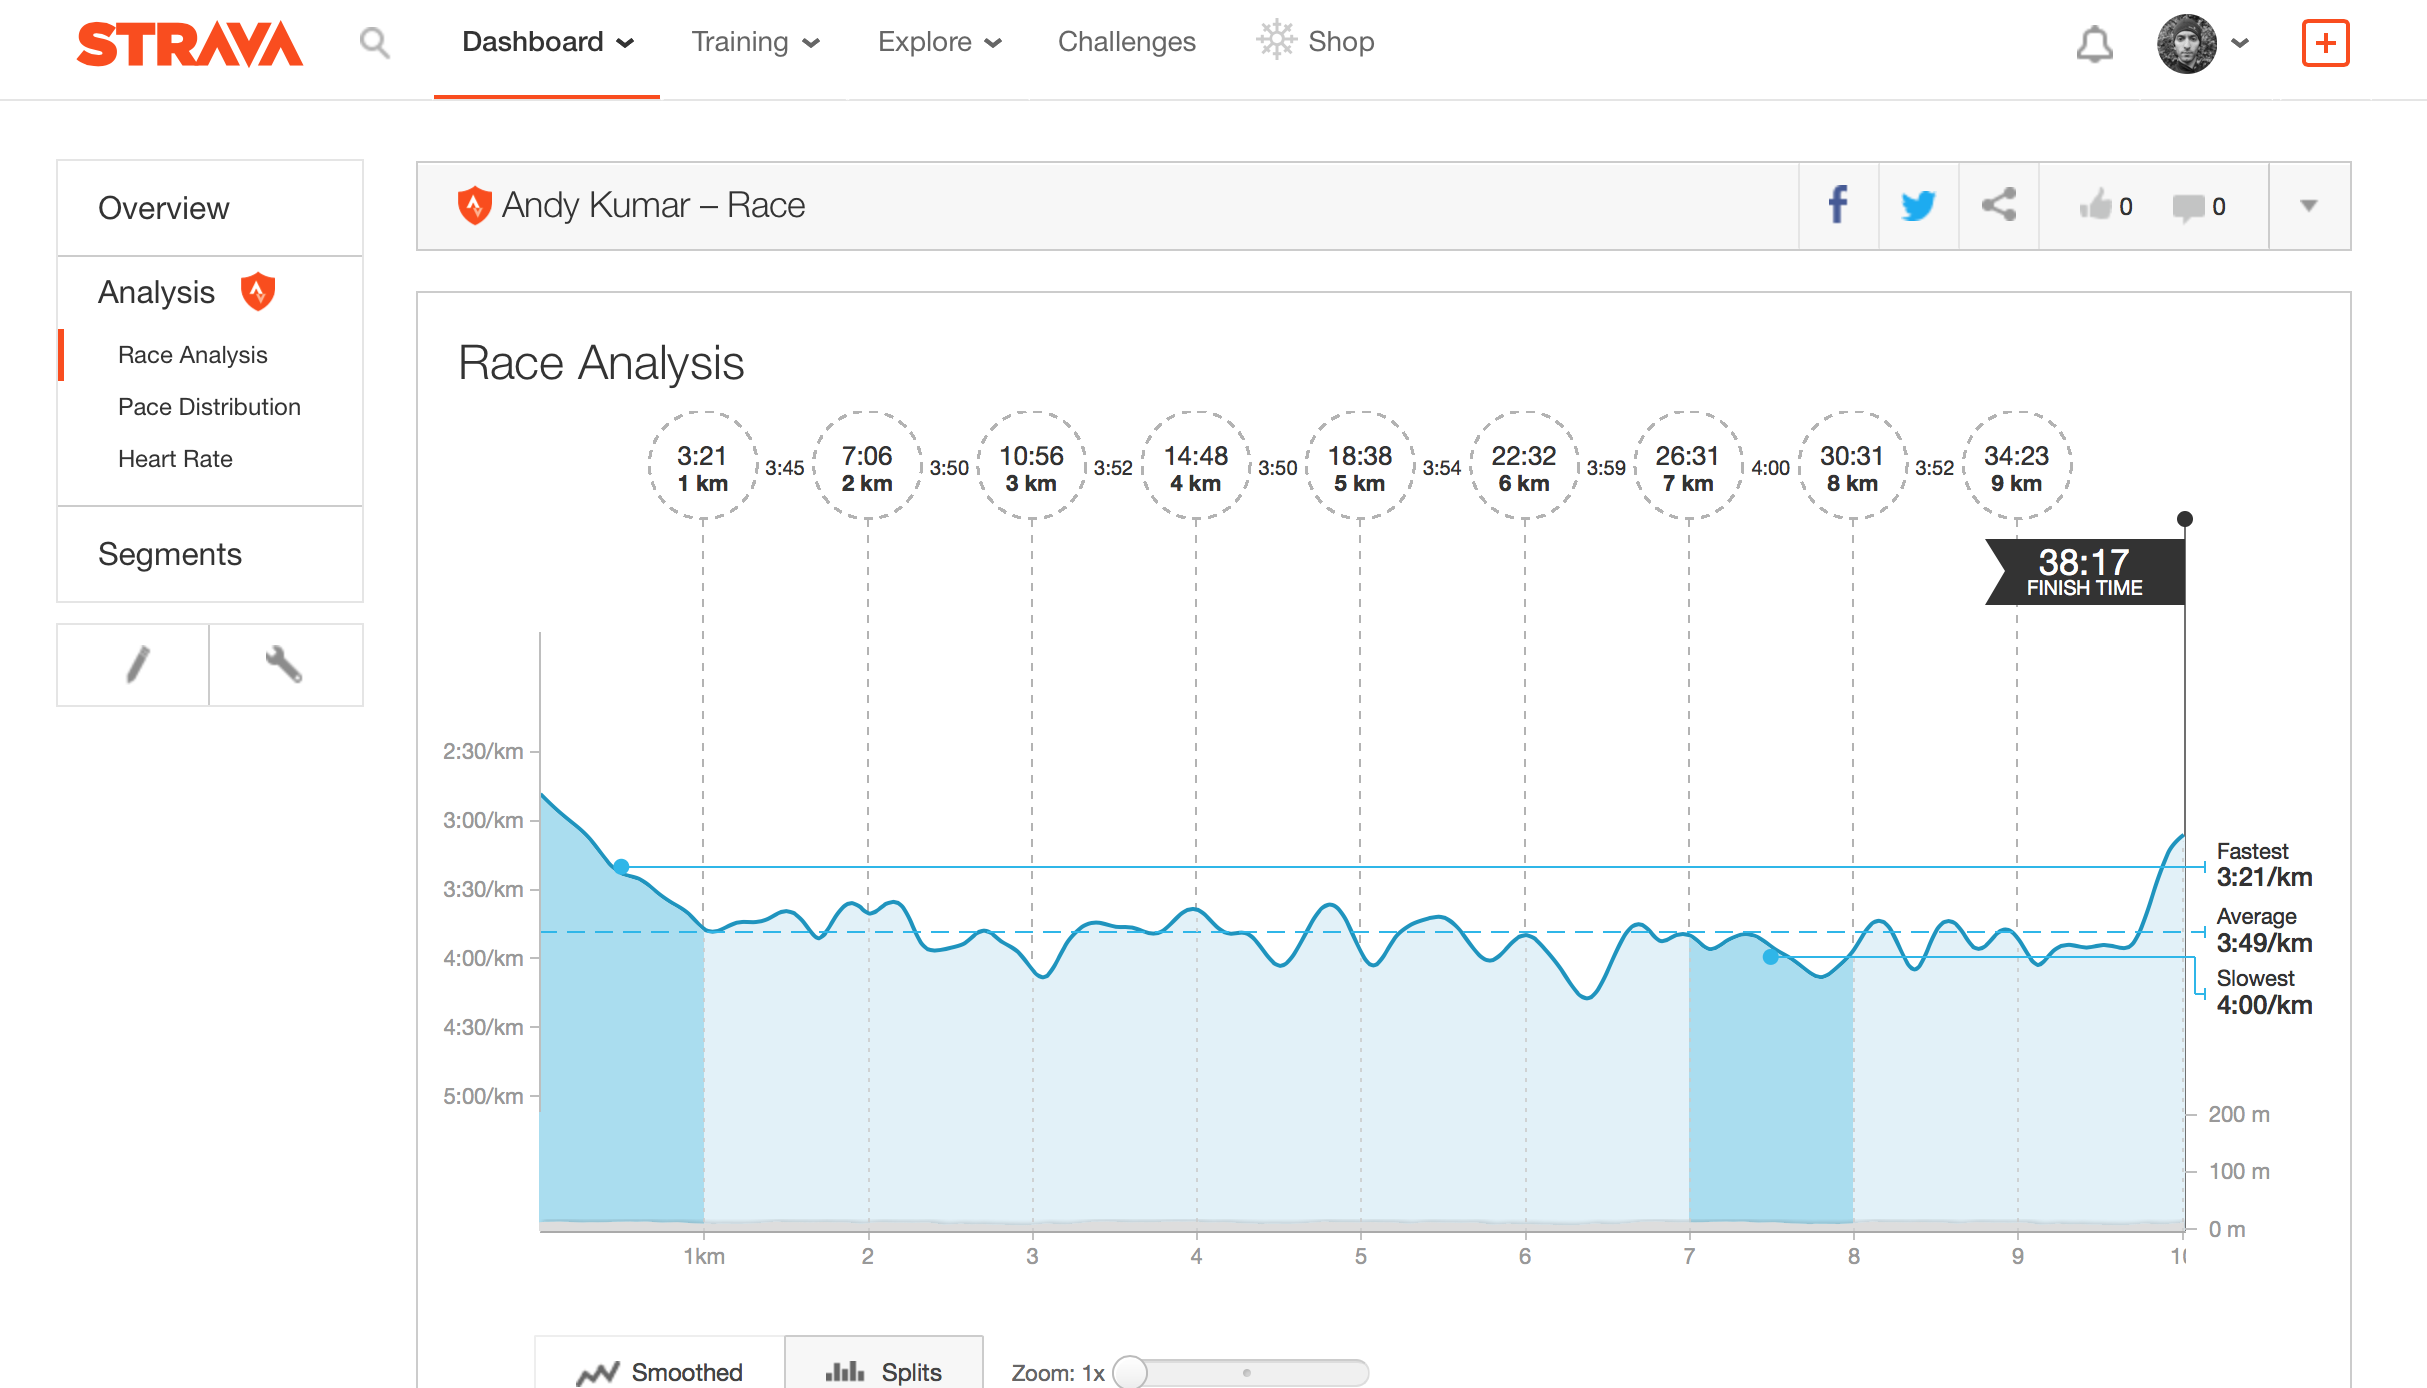The height and width of the screenshot is (1388, 2427).
Task: Share the race on Facebook
Action: [1838, 206]
